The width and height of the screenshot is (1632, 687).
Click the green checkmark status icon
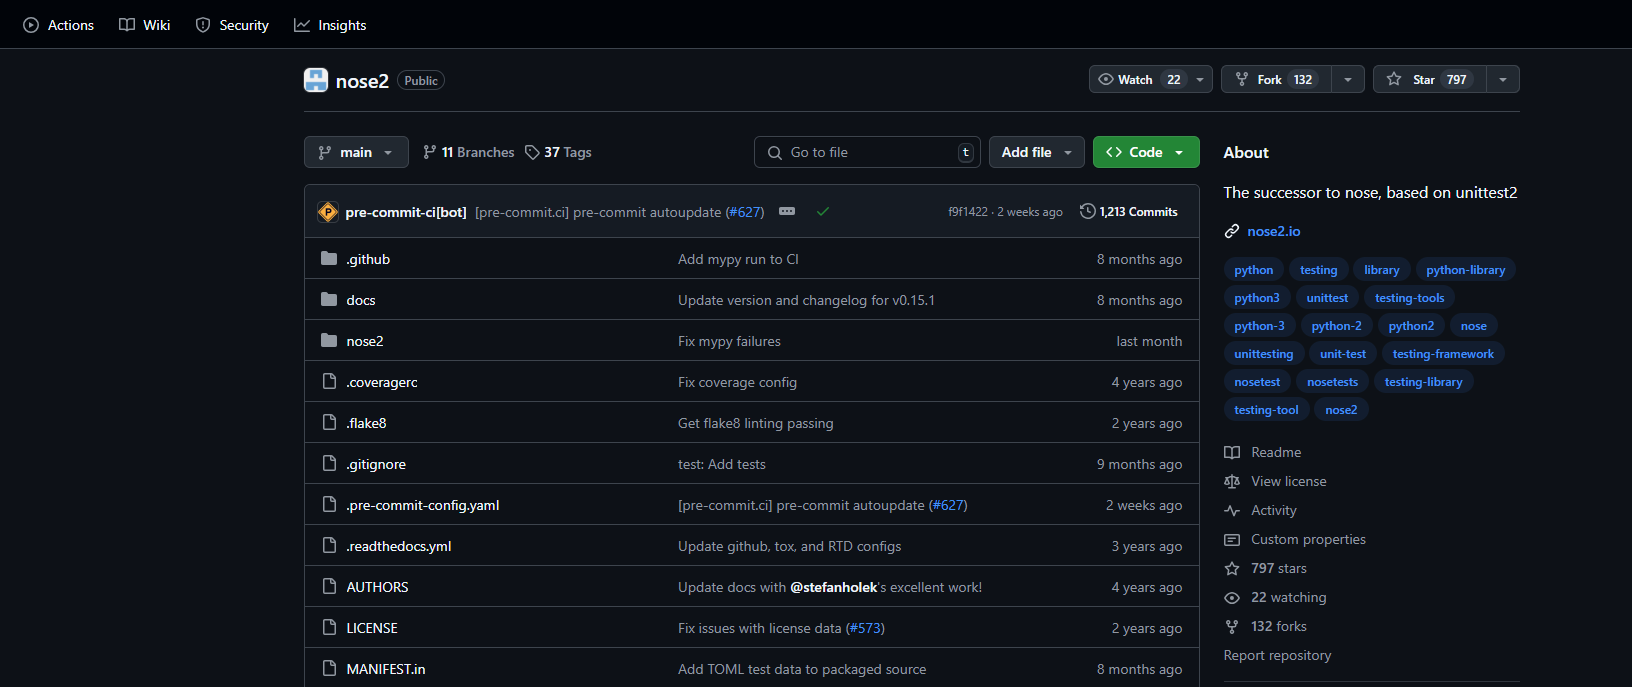pos(823,211)
